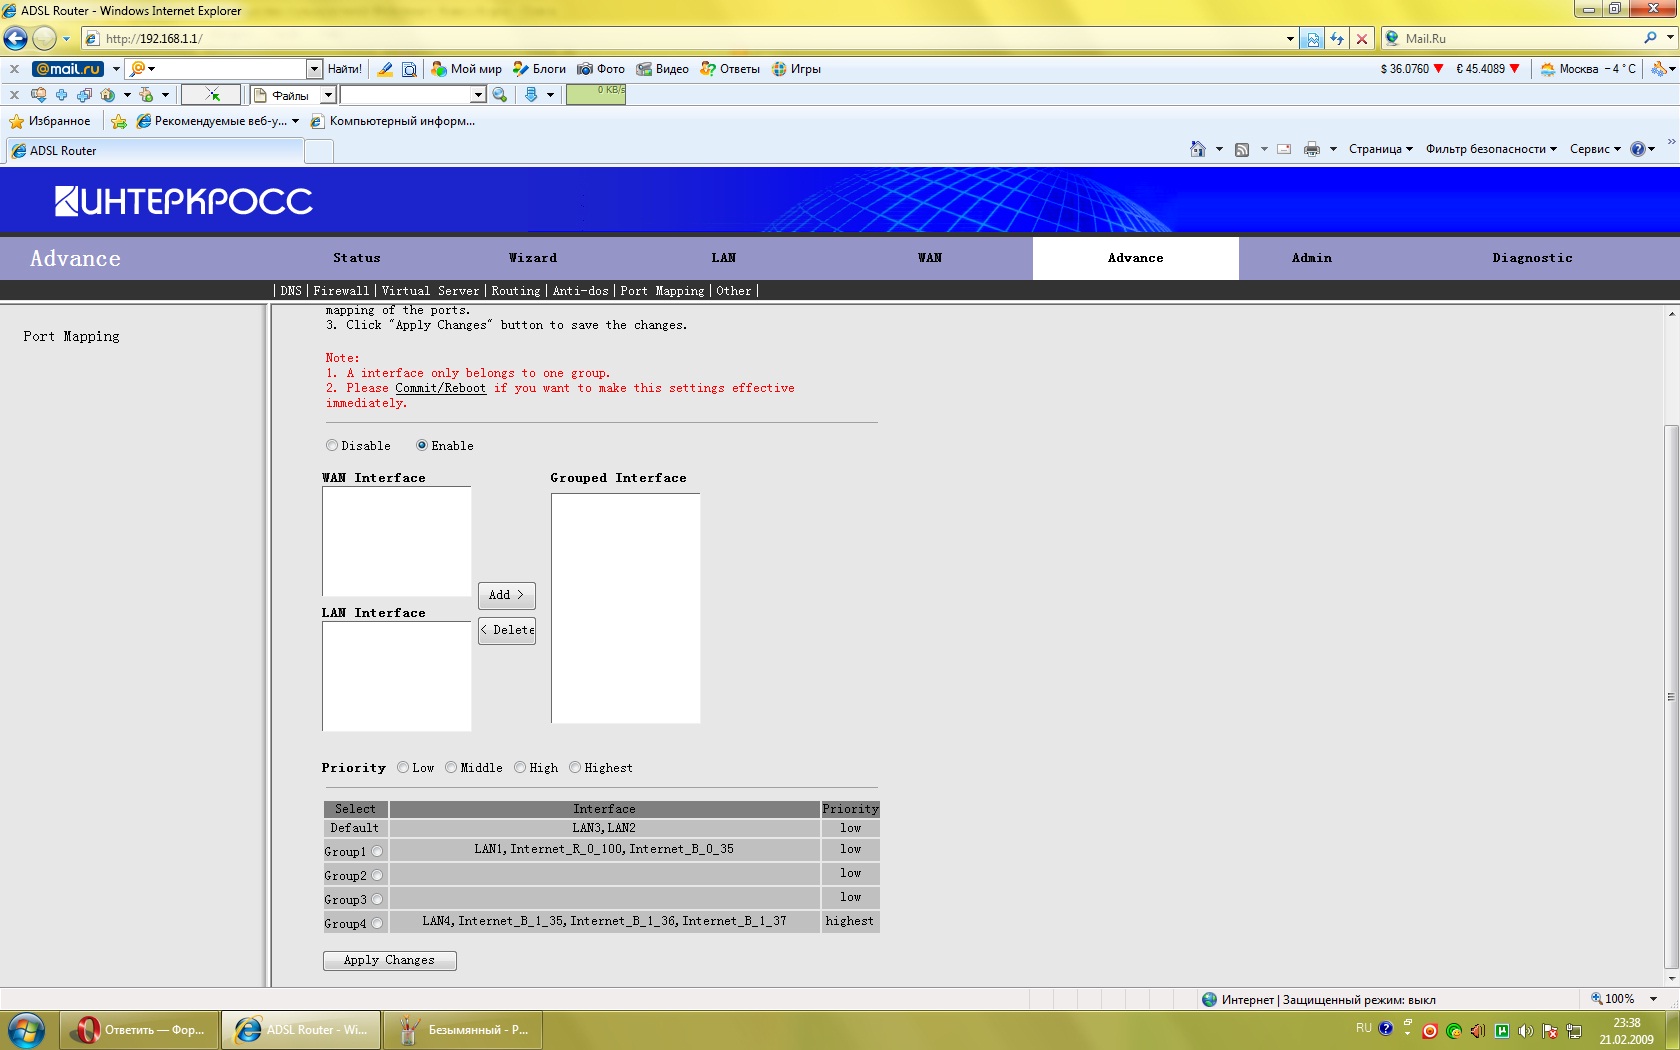This screenshot has width=1680, height=1050.
Task: Open the Home page icon in command bar
Action: [x=1197, y=149]
